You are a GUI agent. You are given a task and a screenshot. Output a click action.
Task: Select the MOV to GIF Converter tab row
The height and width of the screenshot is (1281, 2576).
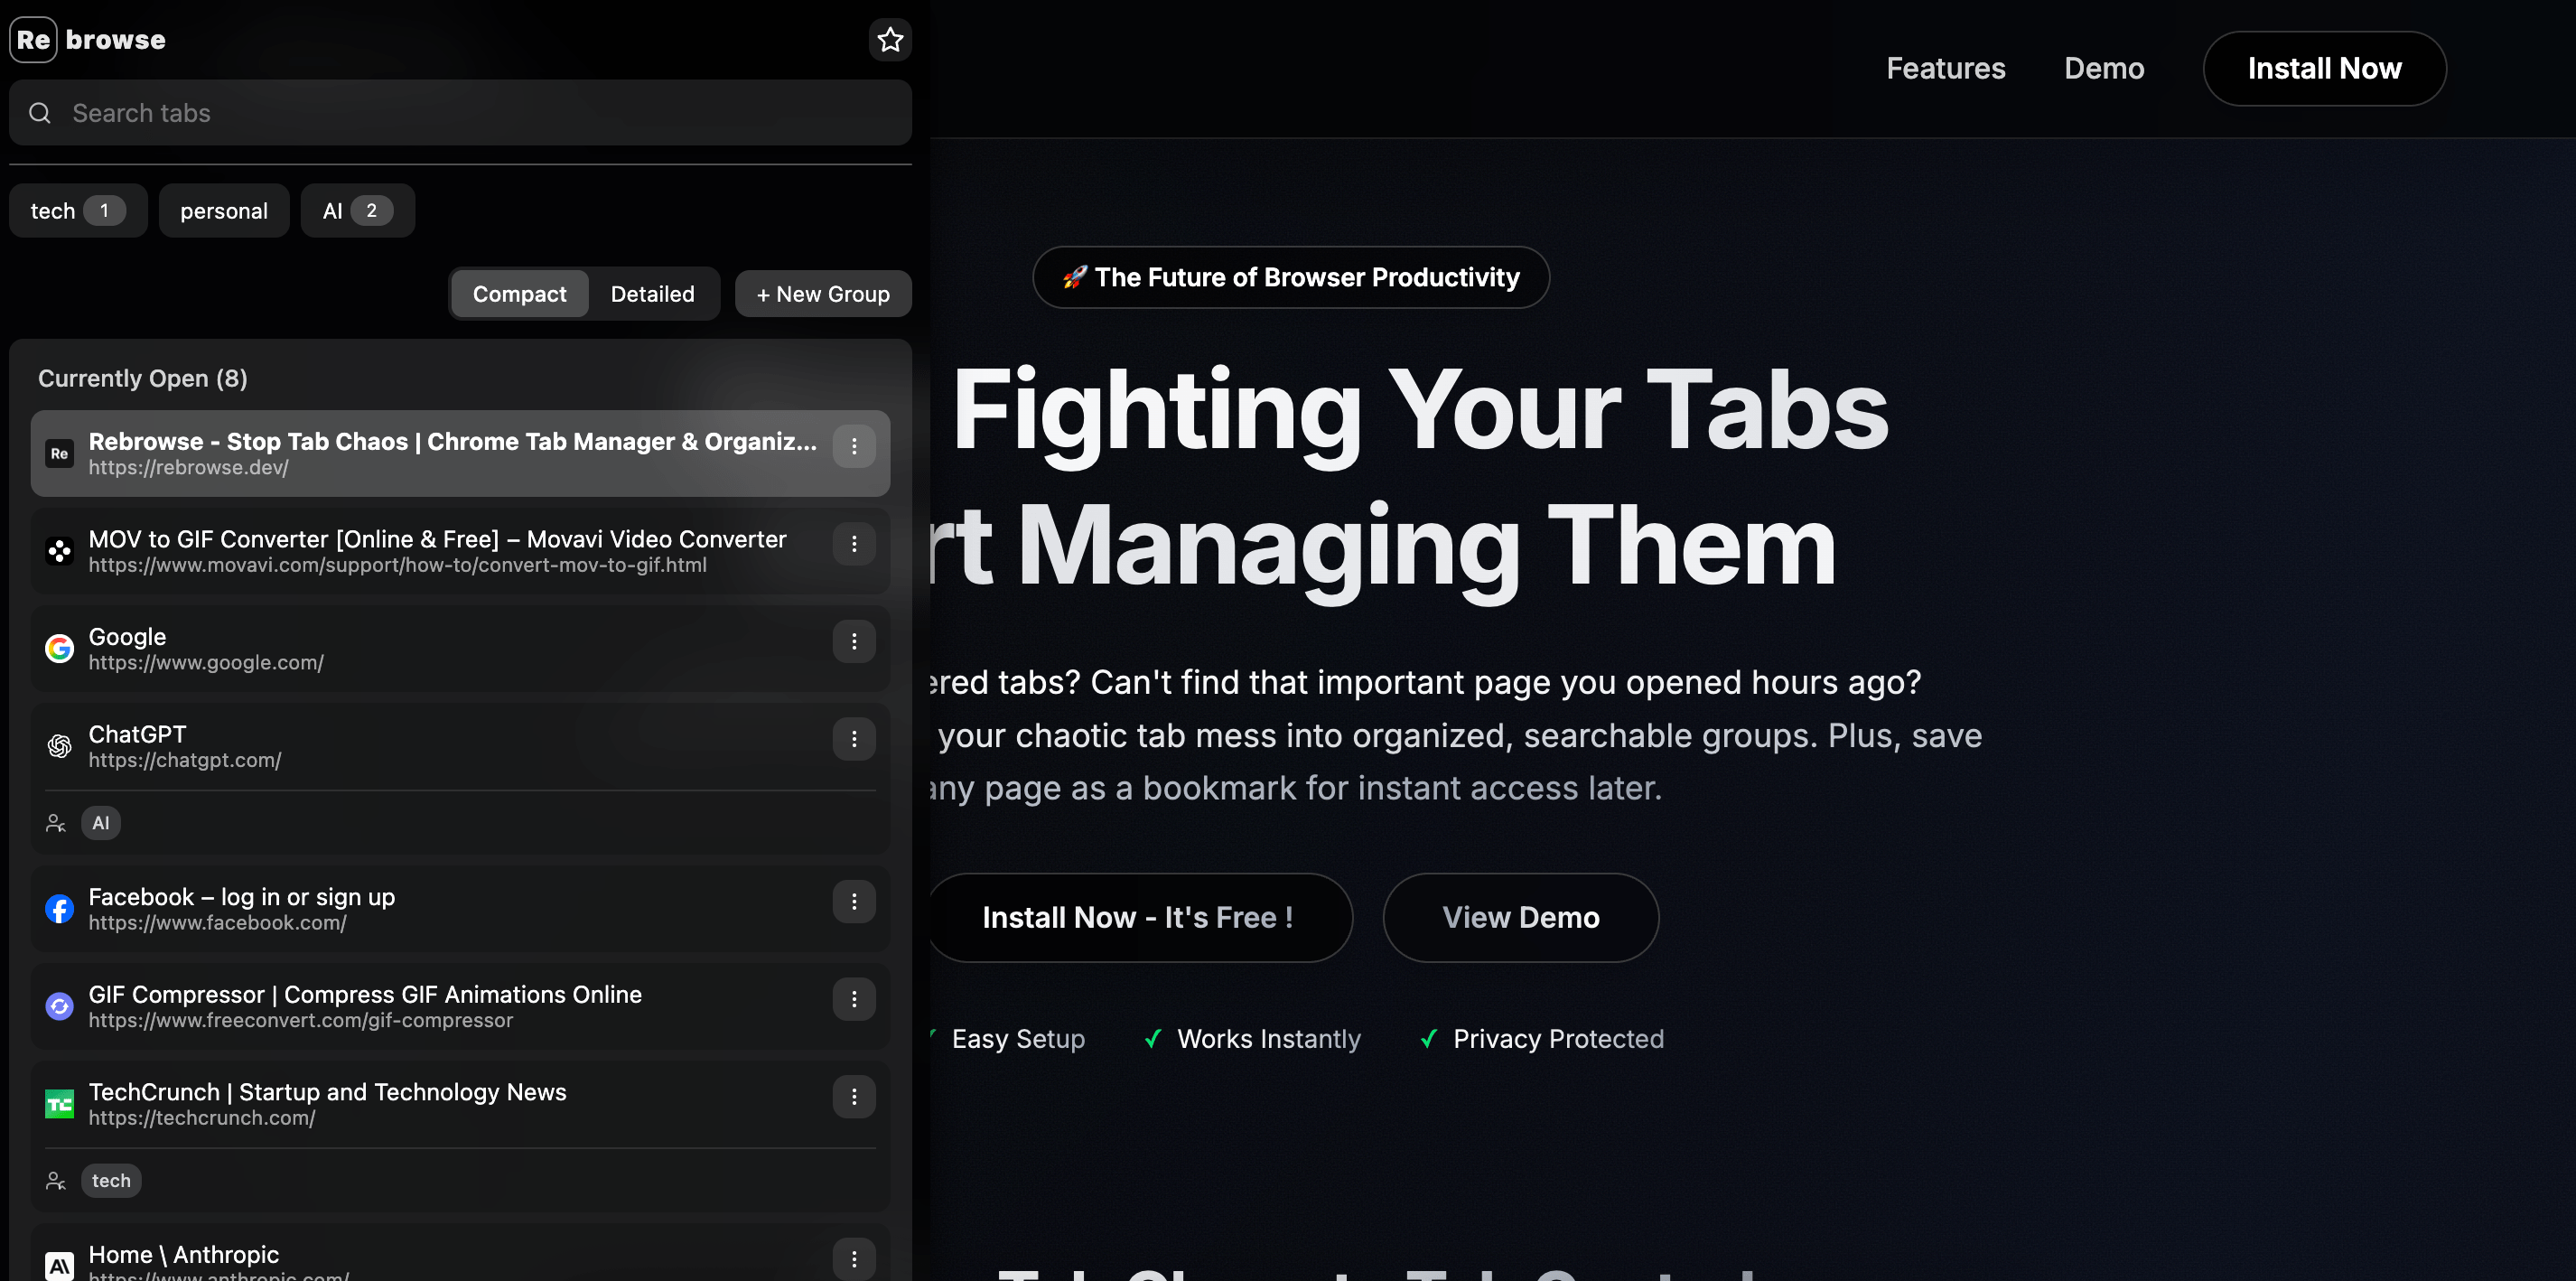coord(460,551)
